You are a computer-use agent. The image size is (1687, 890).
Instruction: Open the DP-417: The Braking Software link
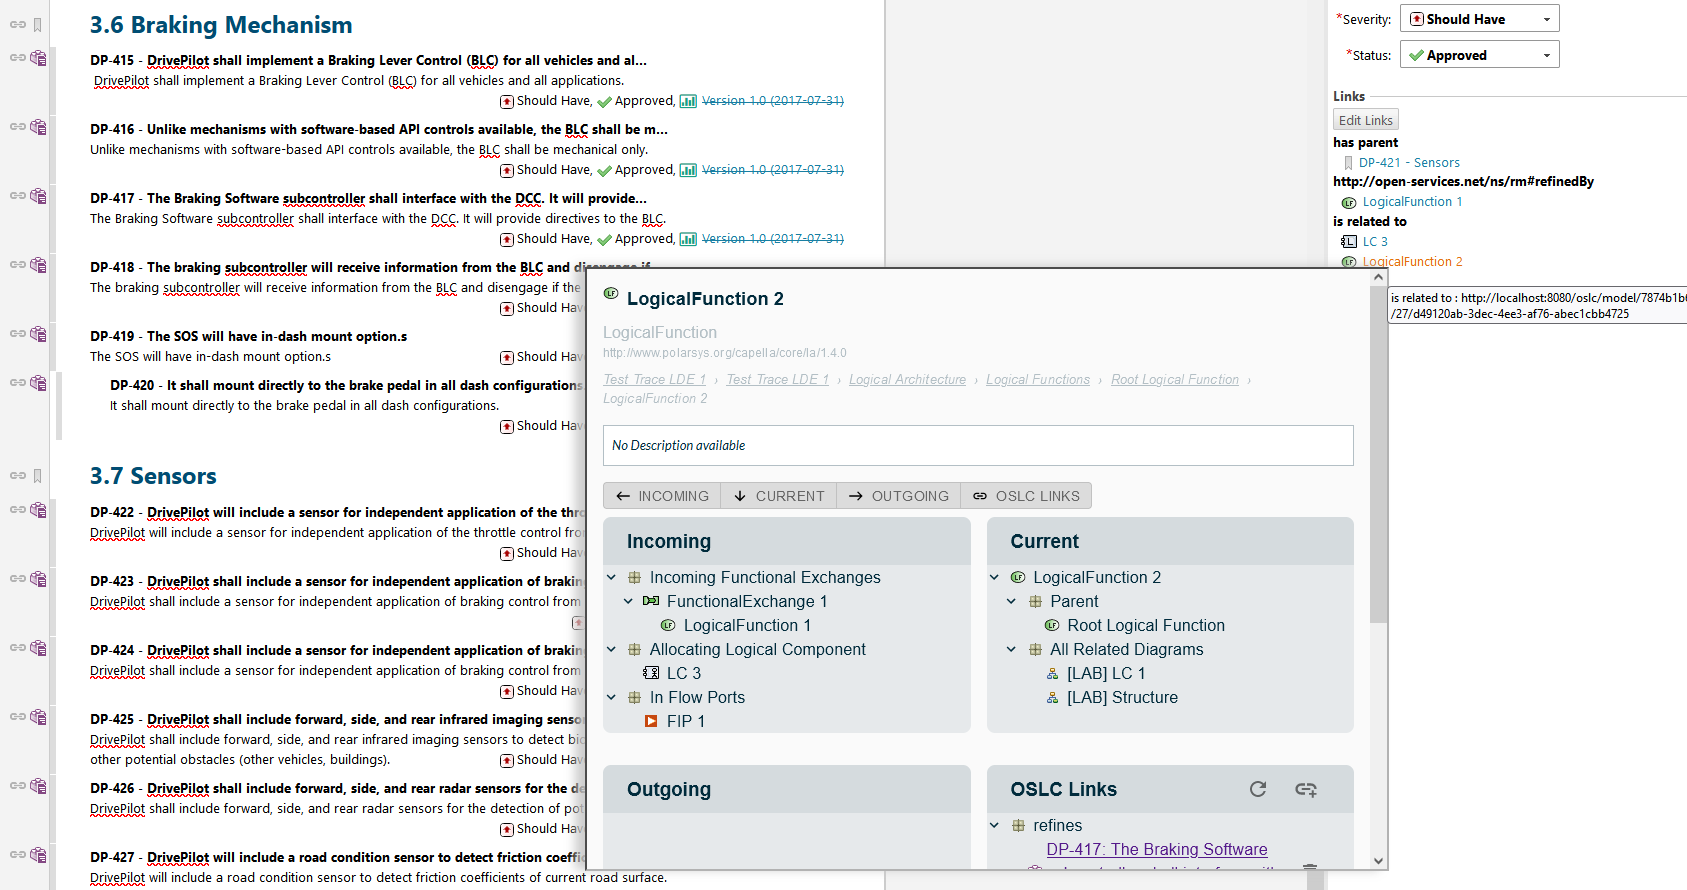click(x=1157, y=849)
